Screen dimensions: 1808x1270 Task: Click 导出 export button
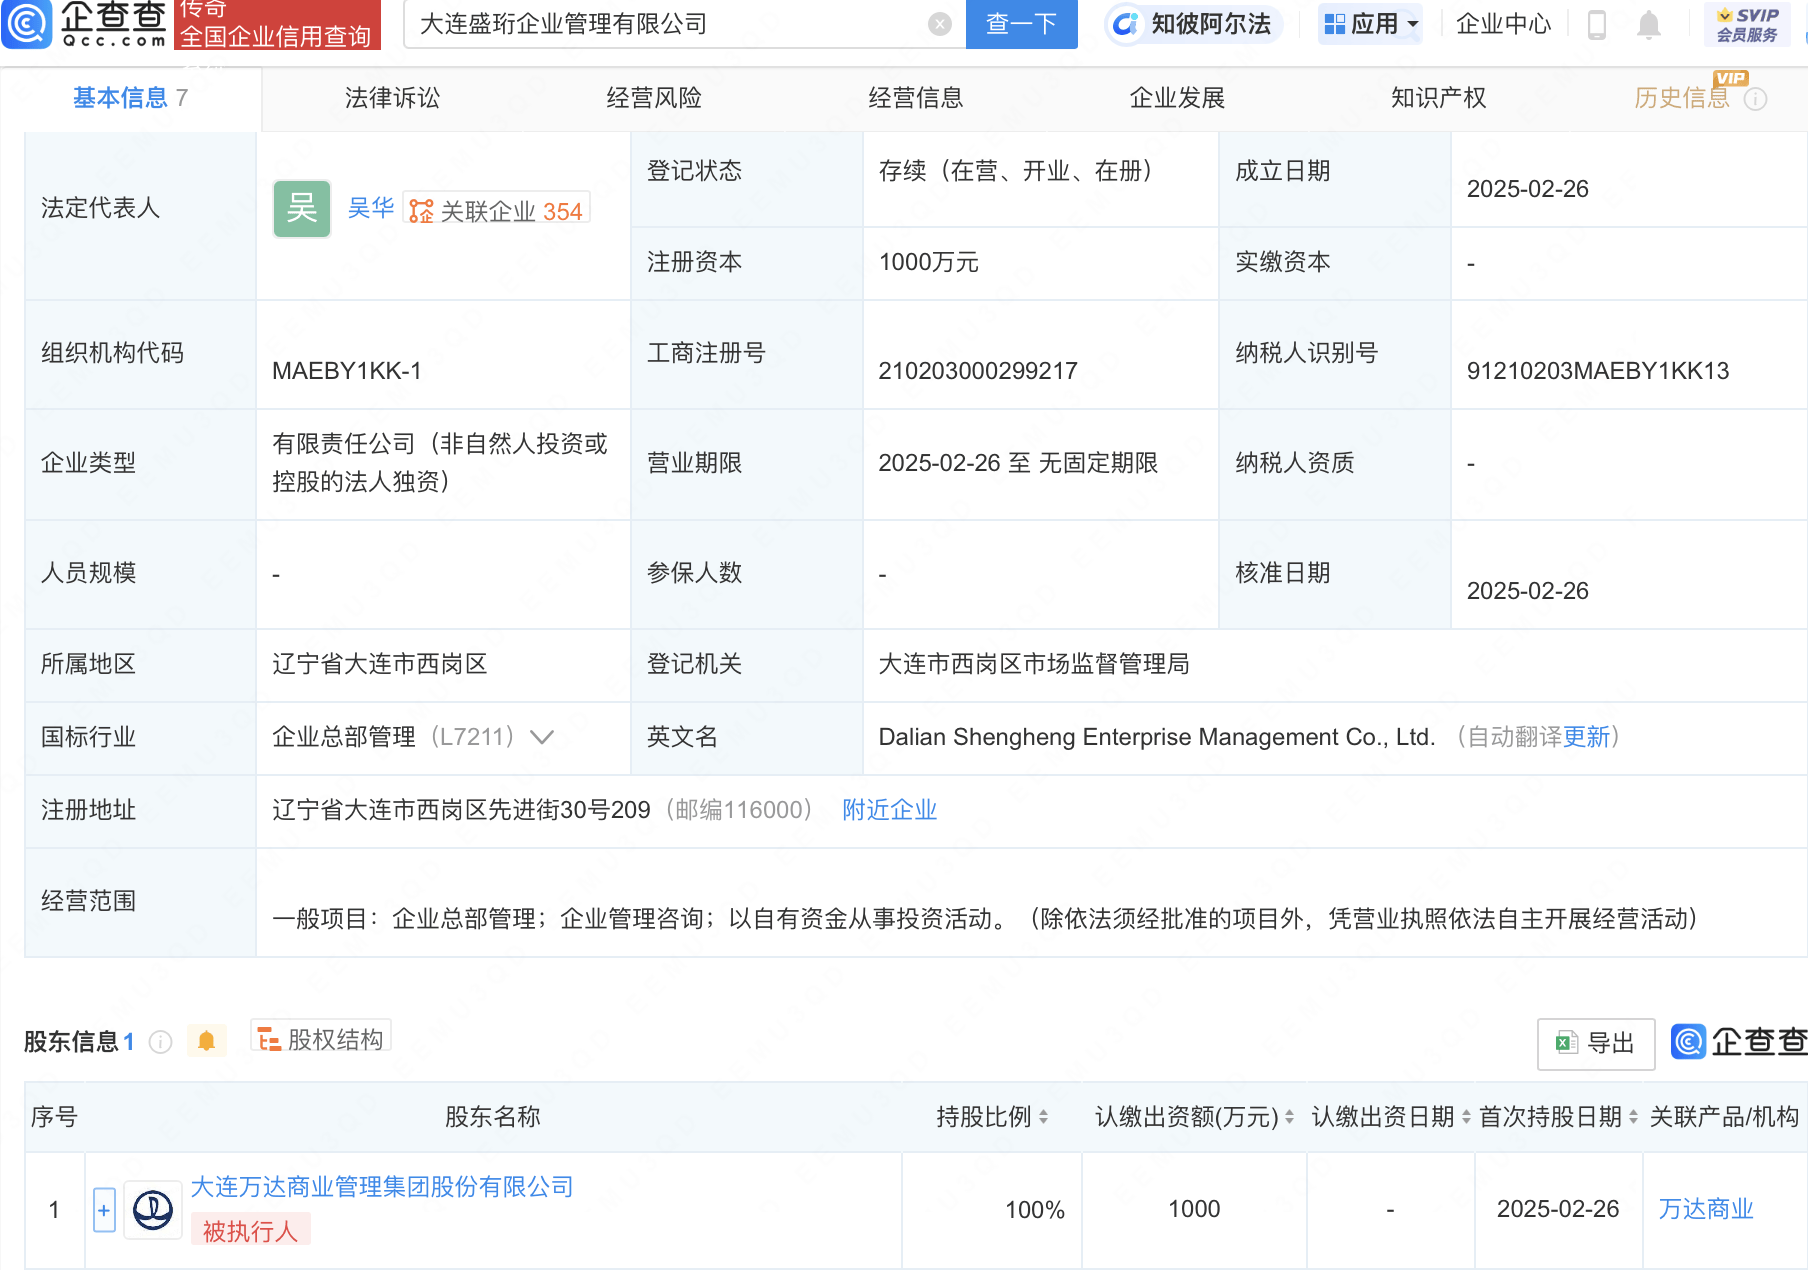(x=1596, y=1044)
